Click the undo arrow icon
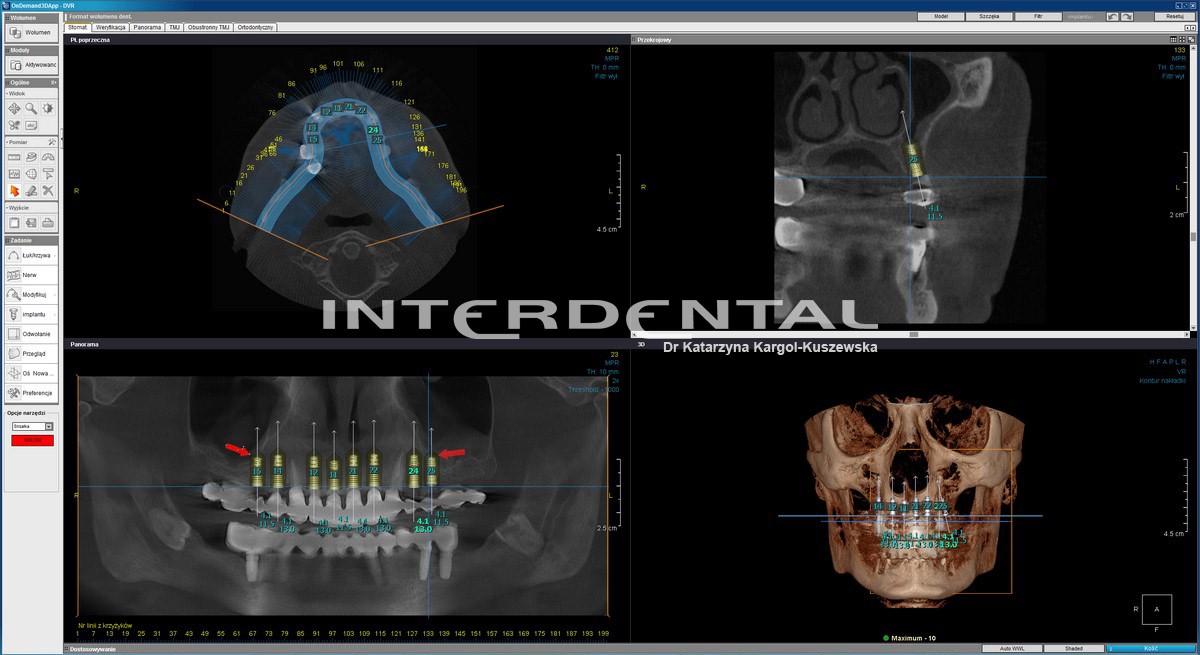1200x655 pixels. point(1113,17)
